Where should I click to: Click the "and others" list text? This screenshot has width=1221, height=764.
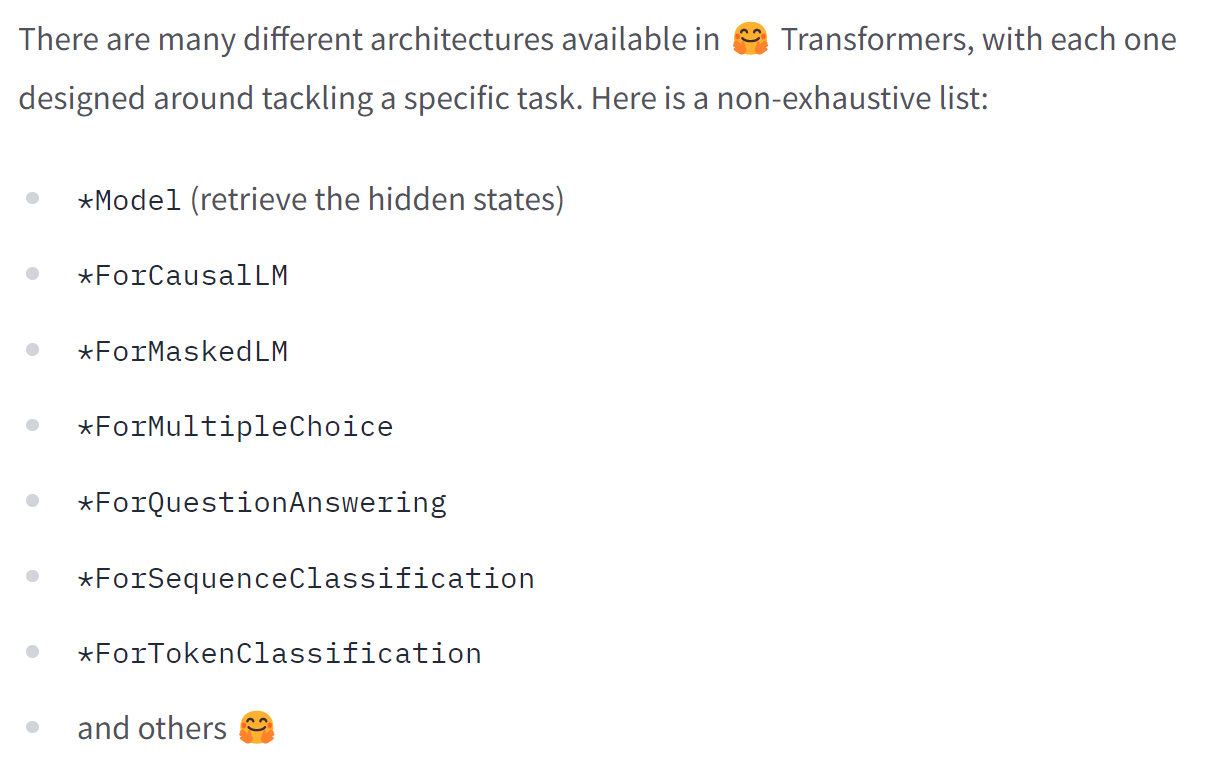(152, 728)
